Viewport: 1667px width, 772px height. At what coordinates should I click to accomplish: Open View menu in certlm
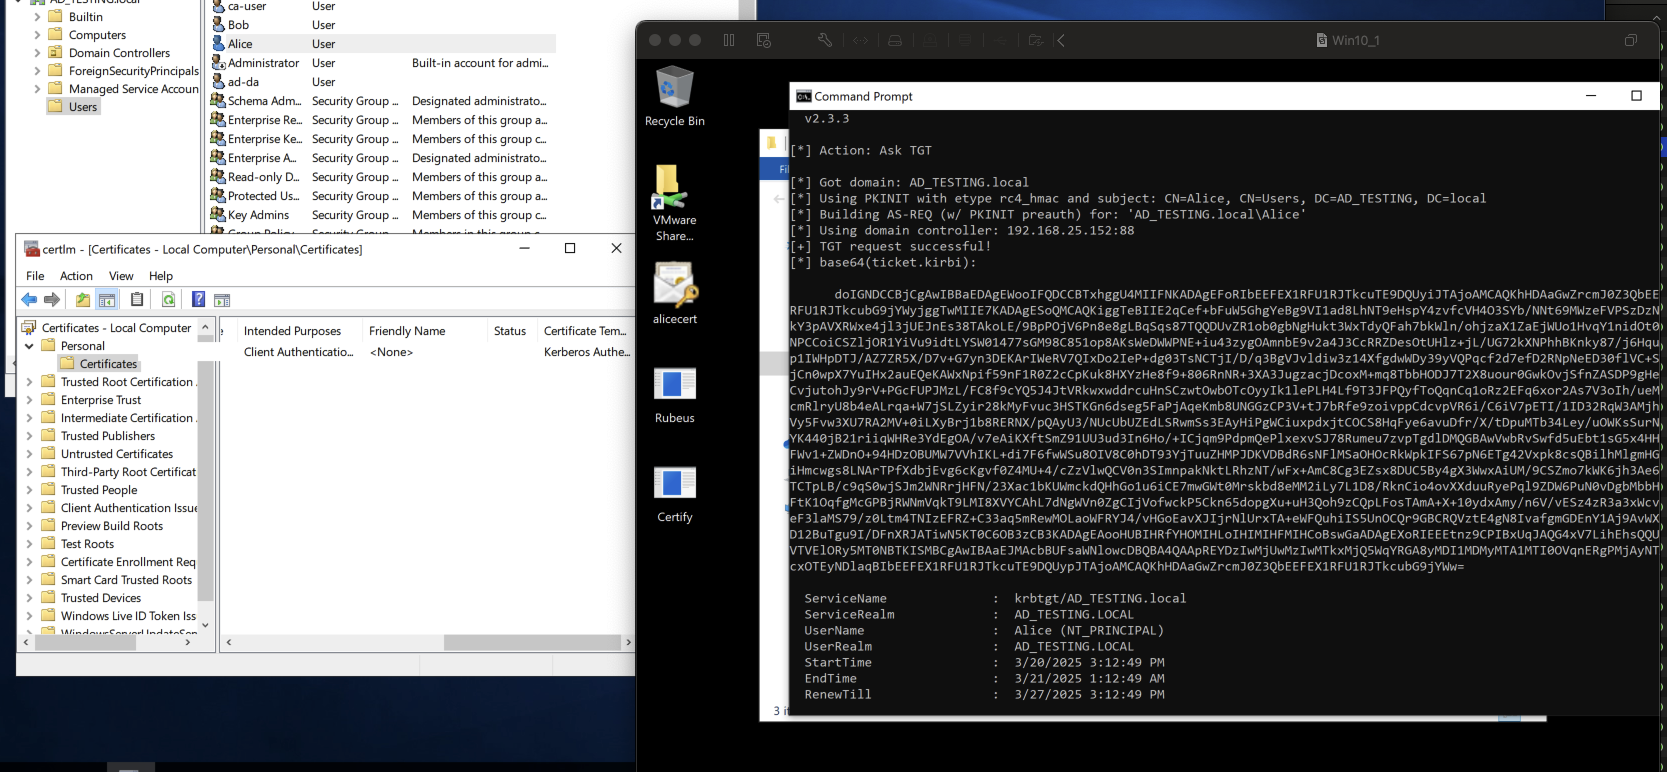(121, 276)
